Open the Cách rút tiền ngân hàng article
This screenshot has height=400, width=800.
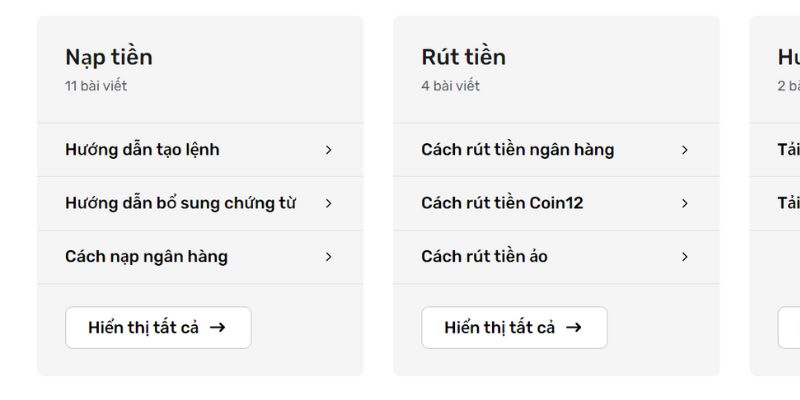coord(517,150)
